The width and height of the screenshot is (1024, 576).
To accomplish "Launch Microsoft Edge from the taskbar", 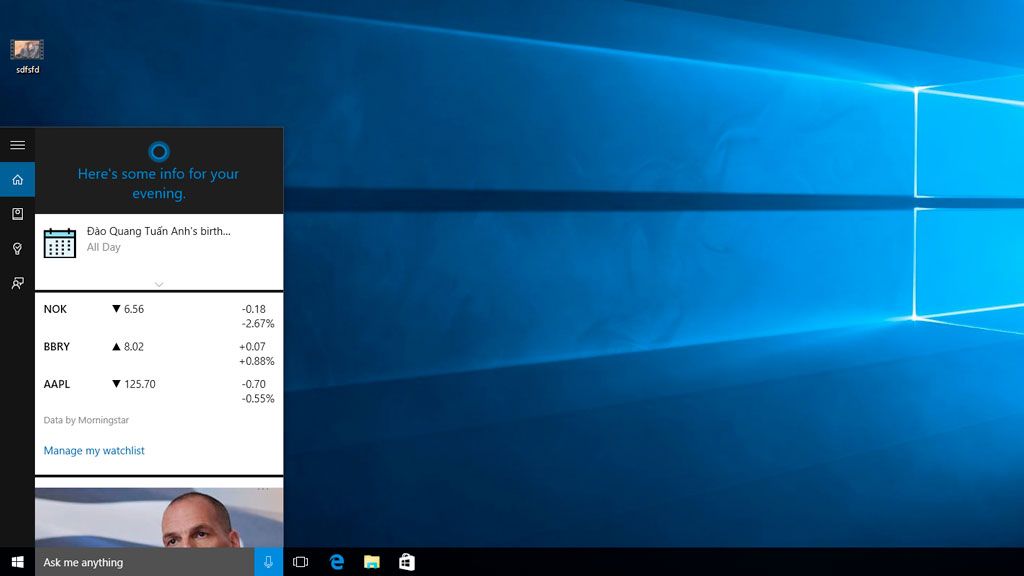I will click(337, 562).
